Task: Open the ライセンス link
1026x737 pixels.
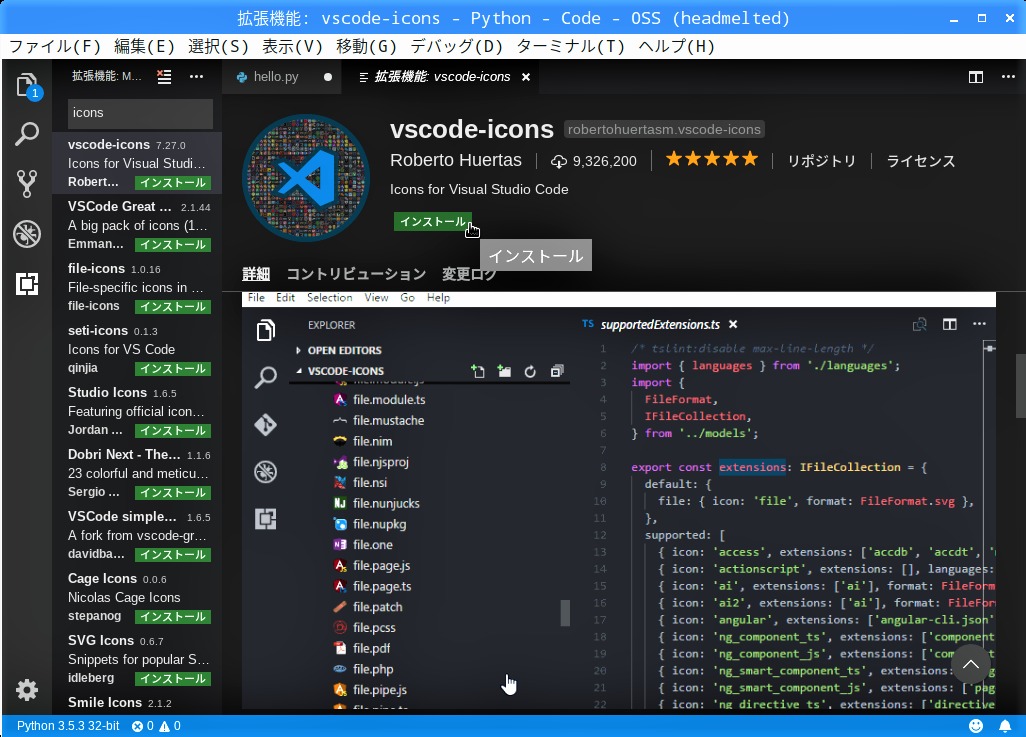Action: (x=920, y=161)
